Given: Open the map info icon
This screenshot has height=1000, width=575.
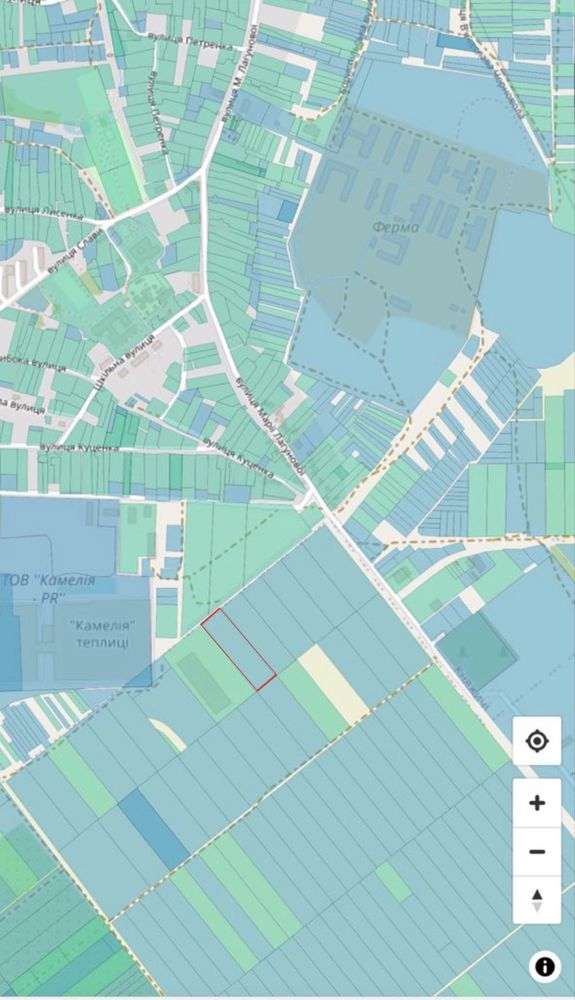Looking at the screenshot, I should (x=544, y=966).
